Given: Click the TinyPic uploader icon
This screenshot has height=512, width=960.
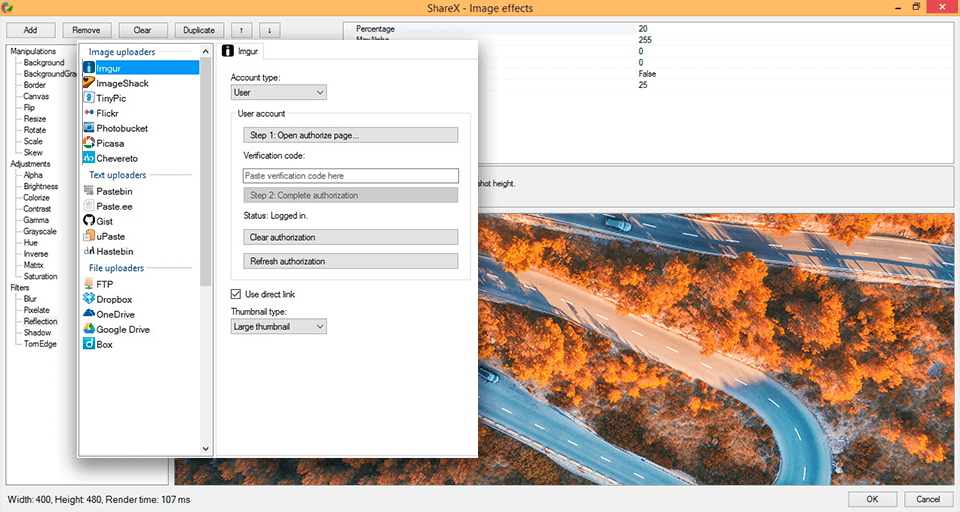Looking at the screenshot, I should pos(89,97).
